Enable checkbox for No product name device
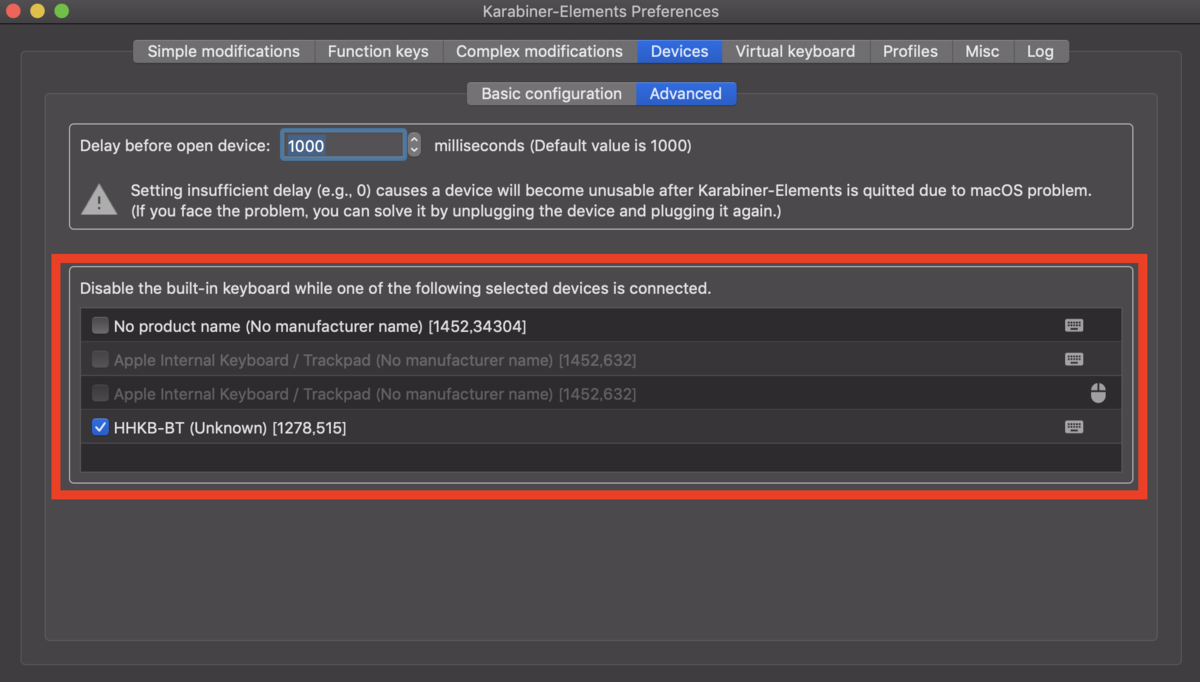Image resolution: width=1200 pixels, height=682 pixels. coord(100,325)
